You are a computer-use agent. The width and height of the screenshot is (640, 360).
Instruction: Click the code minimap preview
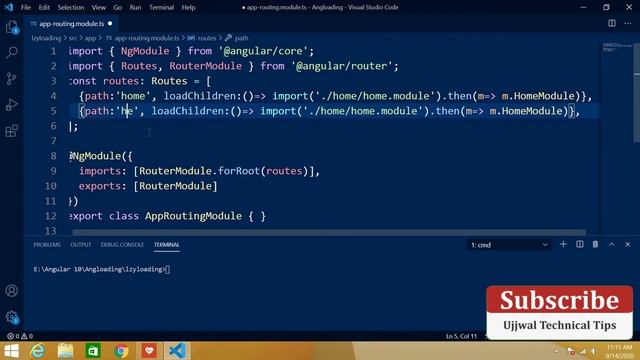[617, 47]
